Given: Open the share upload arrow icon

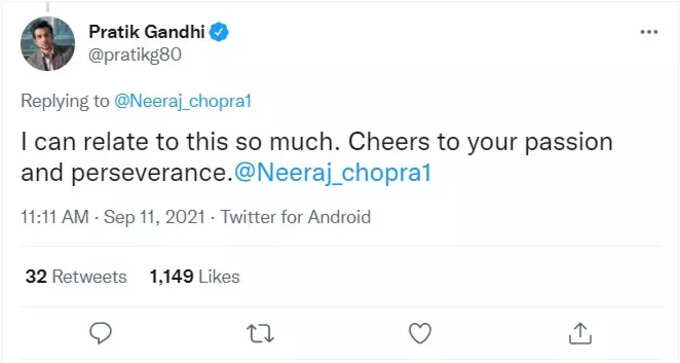Looking at the screenshot, I should point(580,333).
